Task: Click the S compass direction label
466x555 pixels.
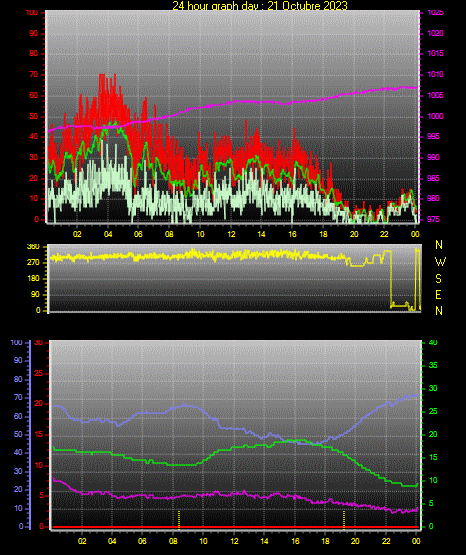Action: pyautogui.click(x=439, y=279)
